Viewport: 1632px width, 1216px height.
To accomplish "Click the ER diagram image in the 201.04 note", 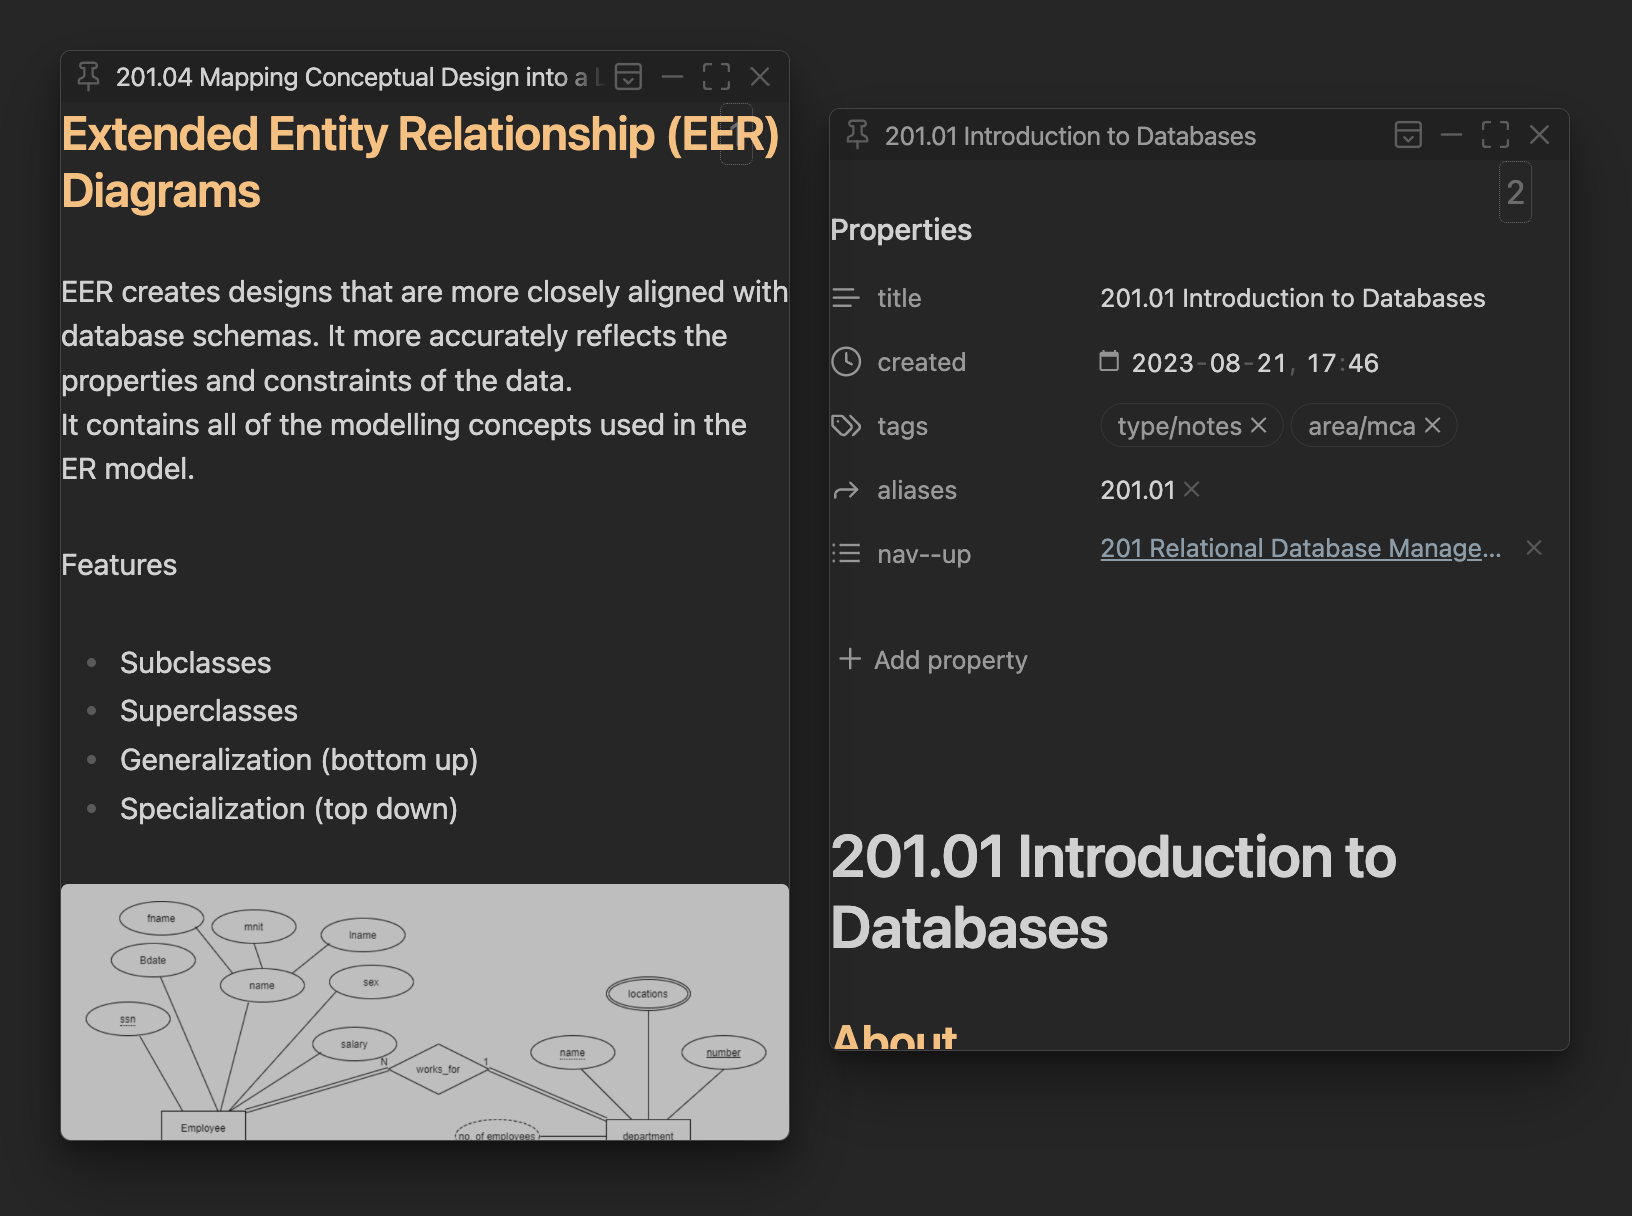I will click(424, 1010).
